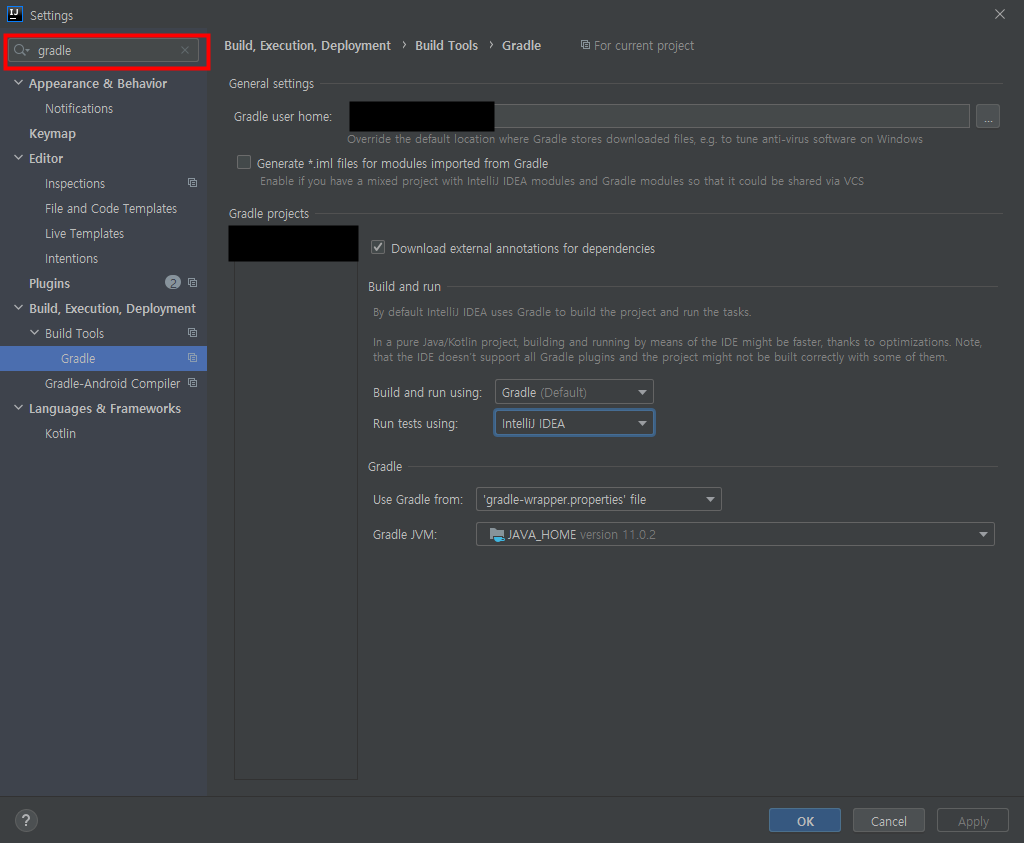Viewport: 1024px width, 843px height.
Task: Click the 'Gradle' breadcrumb
Action: pyautogui.click(x=521, y=46)
